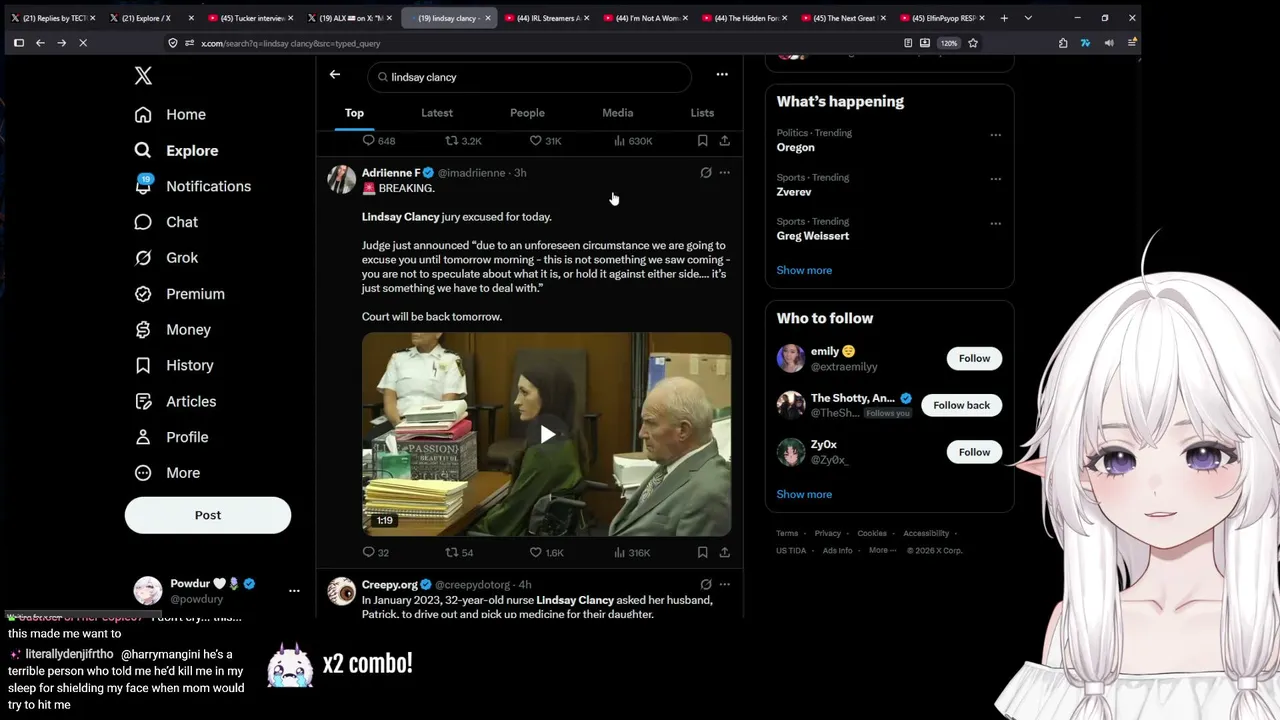This screenshot has width=1280, height=720.
Task: Follow emily @extraemilyy
Action: pos(974,358)
